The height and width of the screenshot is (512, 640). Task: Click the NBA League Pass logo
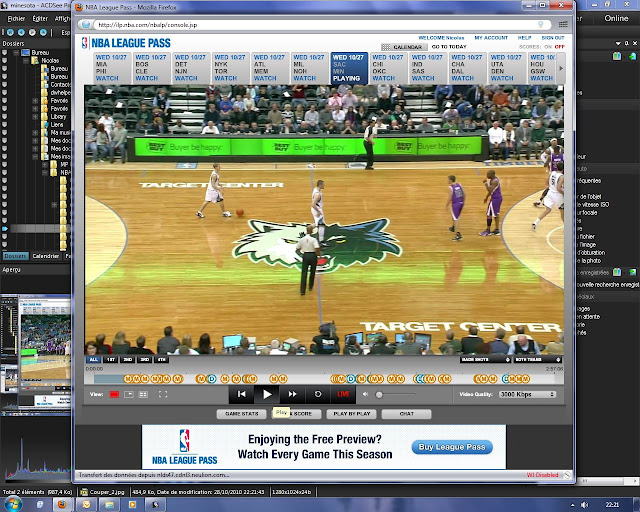[x=126, y=43]
